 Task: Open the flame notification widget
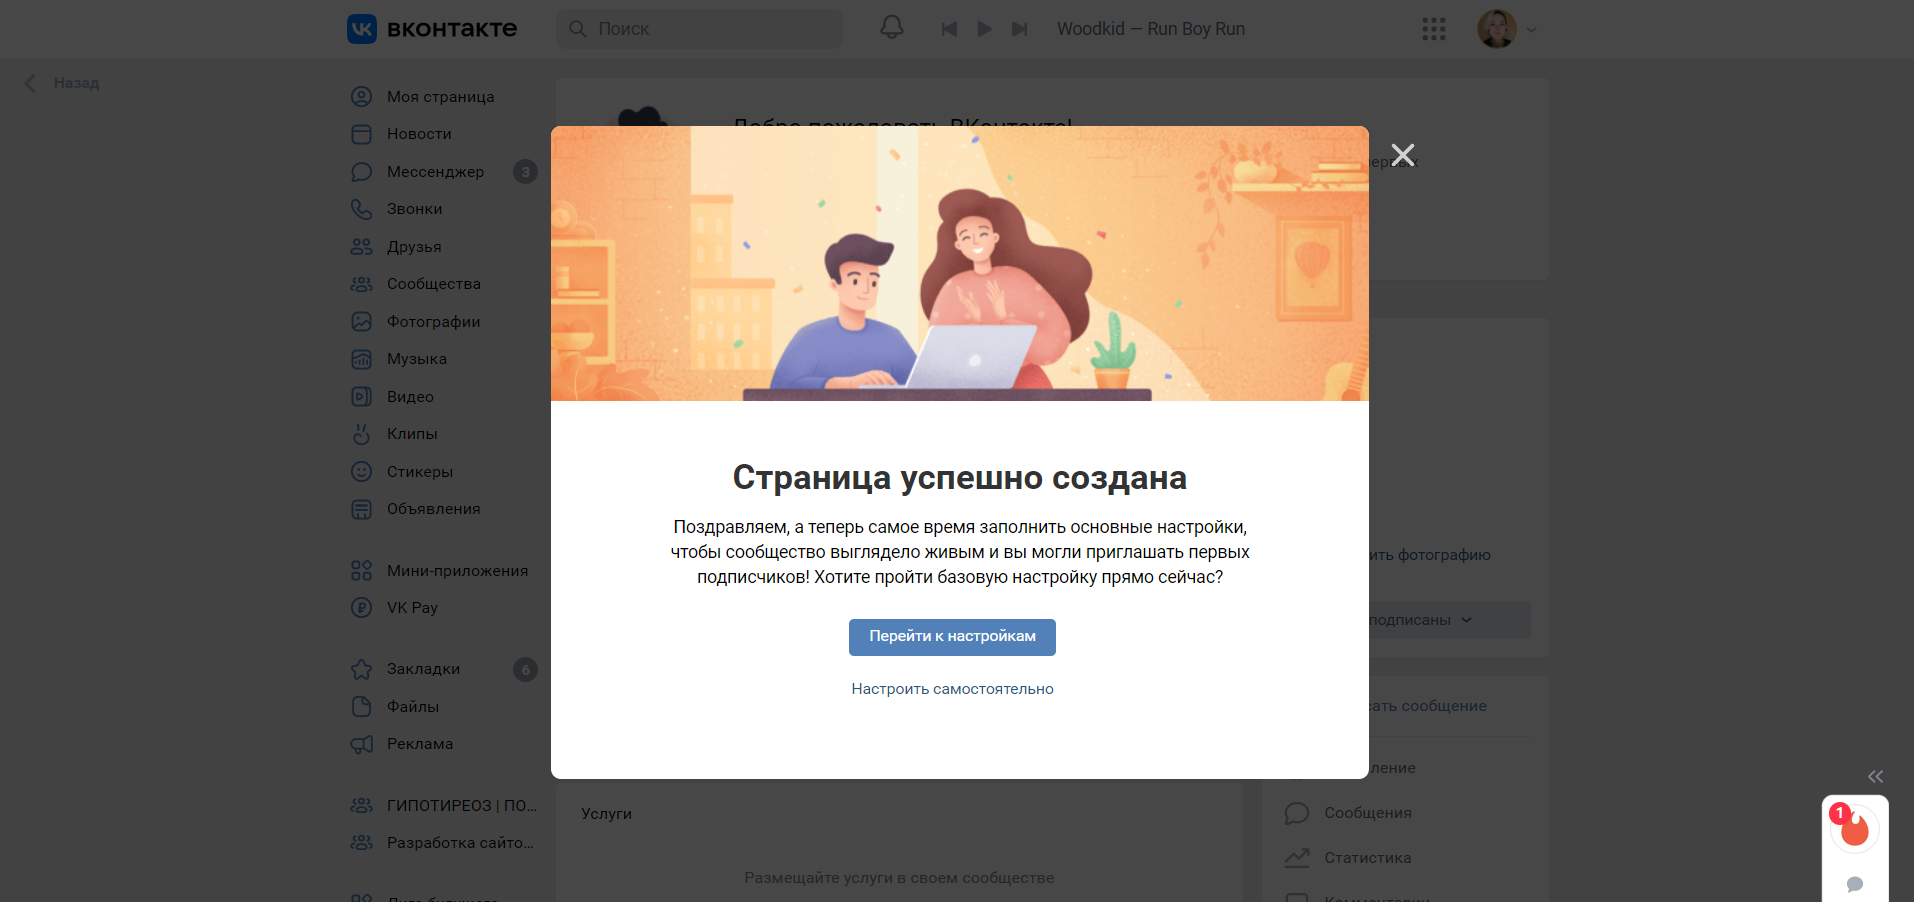[1855, 830]
